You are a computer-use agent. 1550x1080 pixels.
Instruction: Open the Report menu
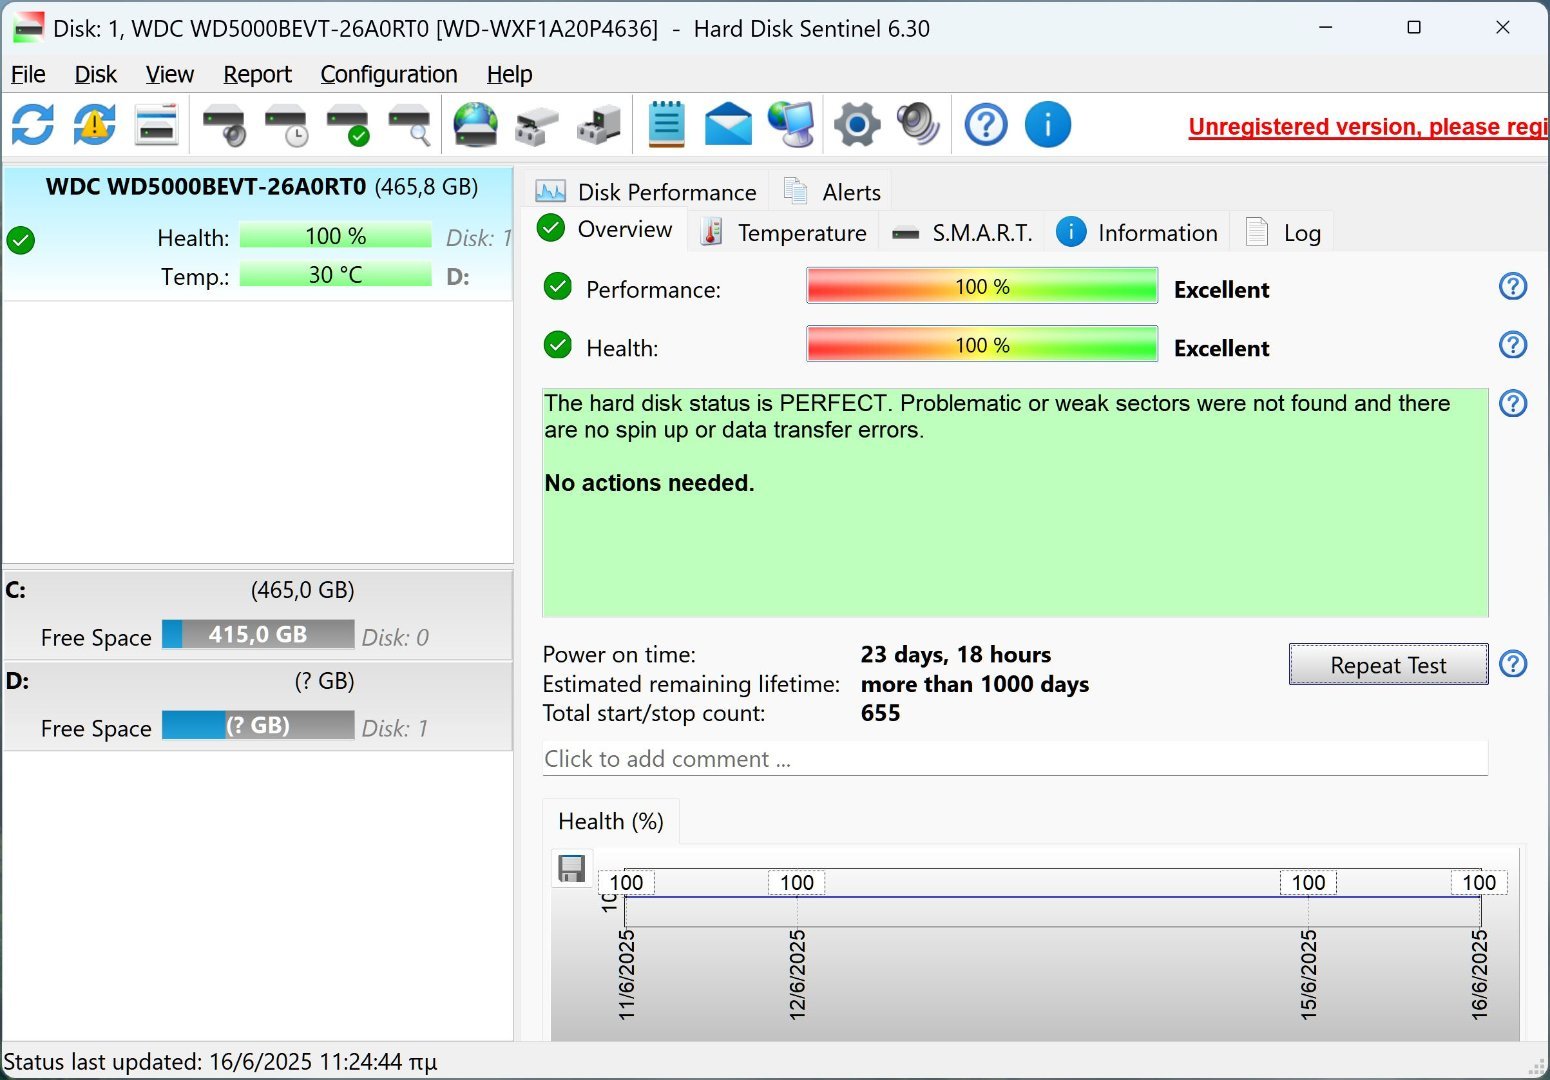coord(258,75)
